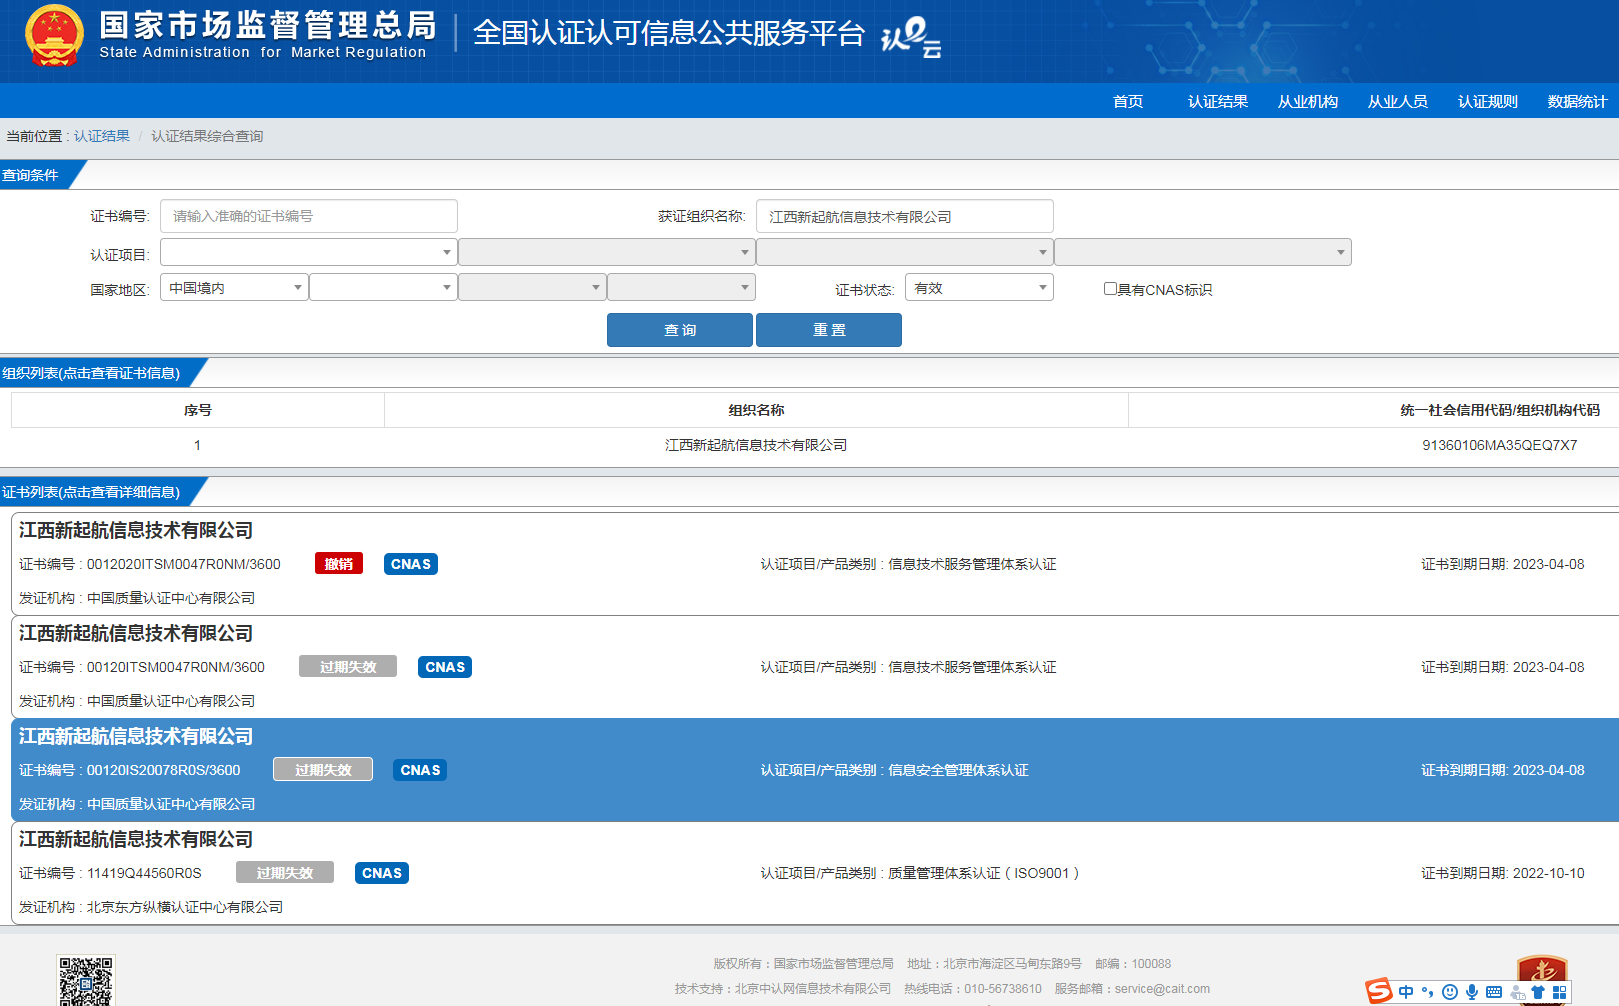Go to 从业机构 in the navigation bar
Screen dimensions: 1619x1006
1307,101
